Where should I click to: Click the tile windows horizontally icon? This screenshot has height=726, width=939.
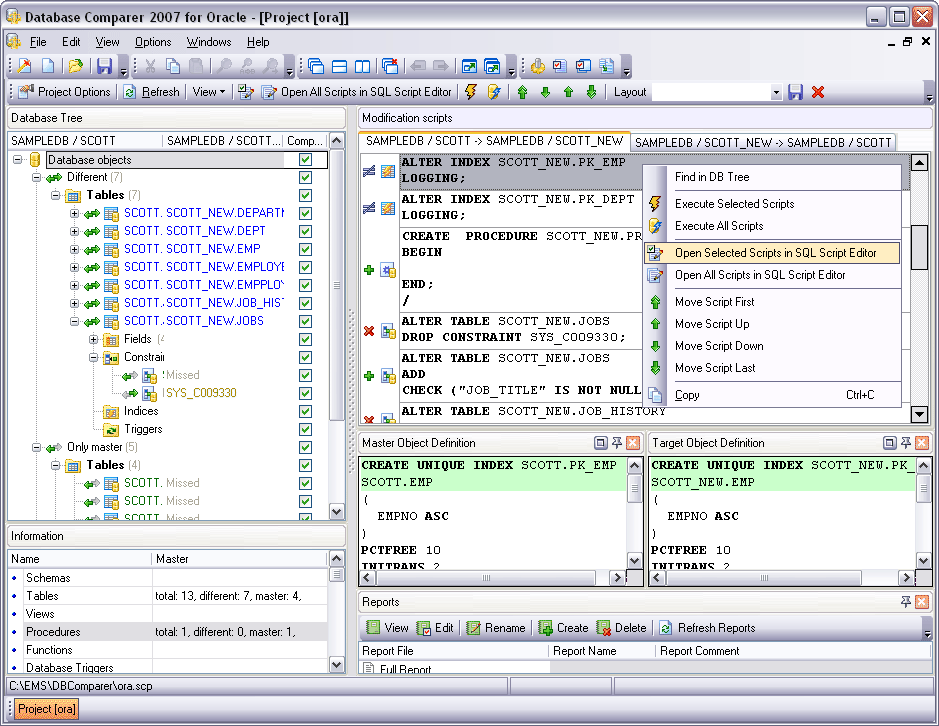pos(340,66)
